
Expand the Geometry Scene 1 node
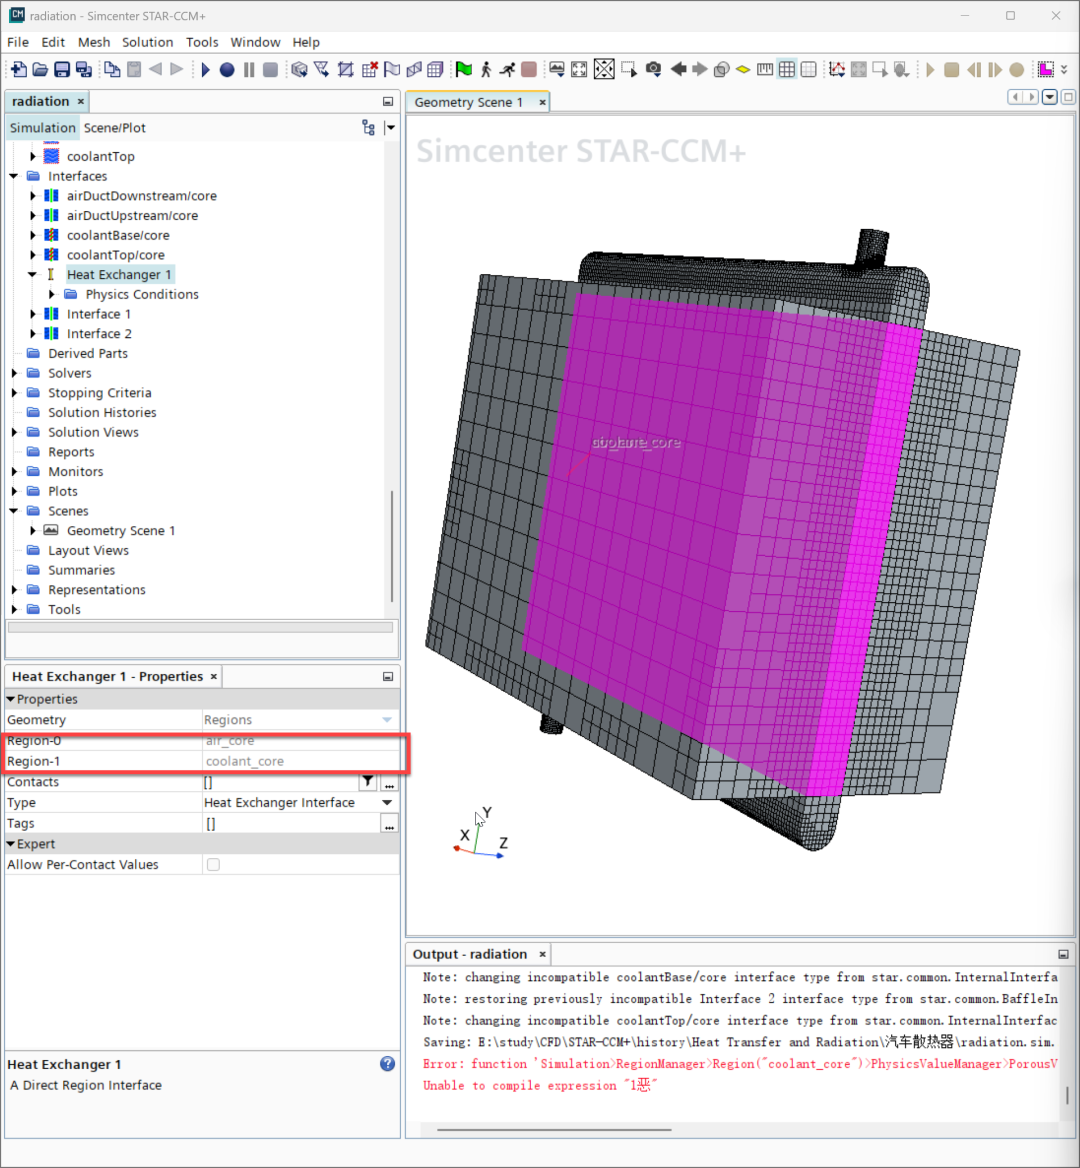32,530
